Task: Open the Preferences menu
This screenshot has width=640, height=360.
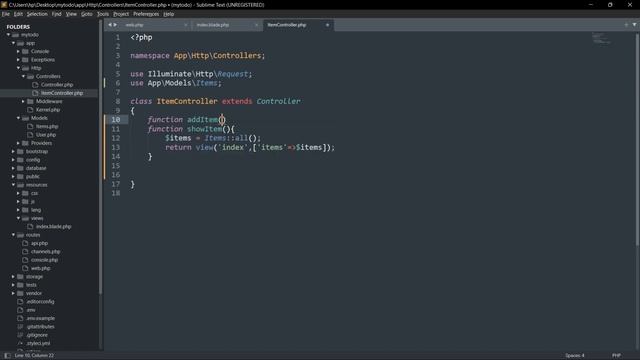Action: tap(146, 14)
